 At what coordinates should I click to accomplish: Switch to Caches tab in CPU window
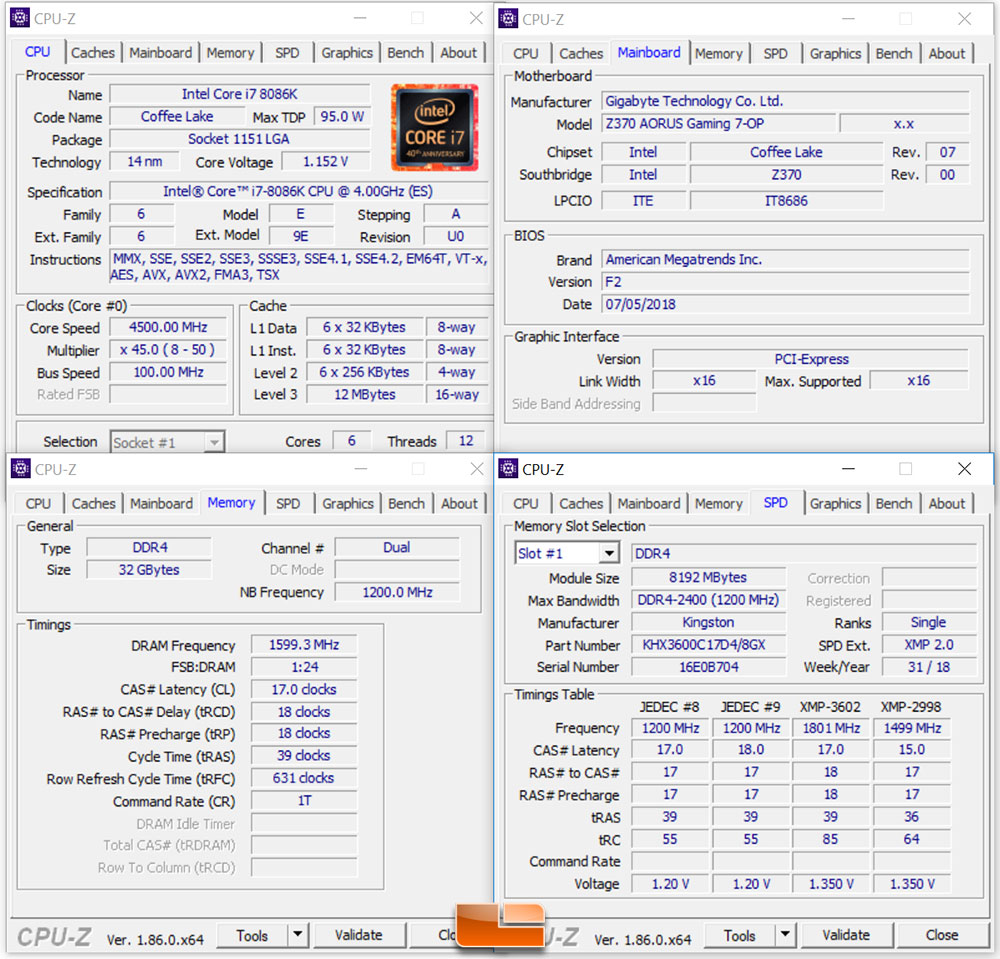tap(93, 53)
